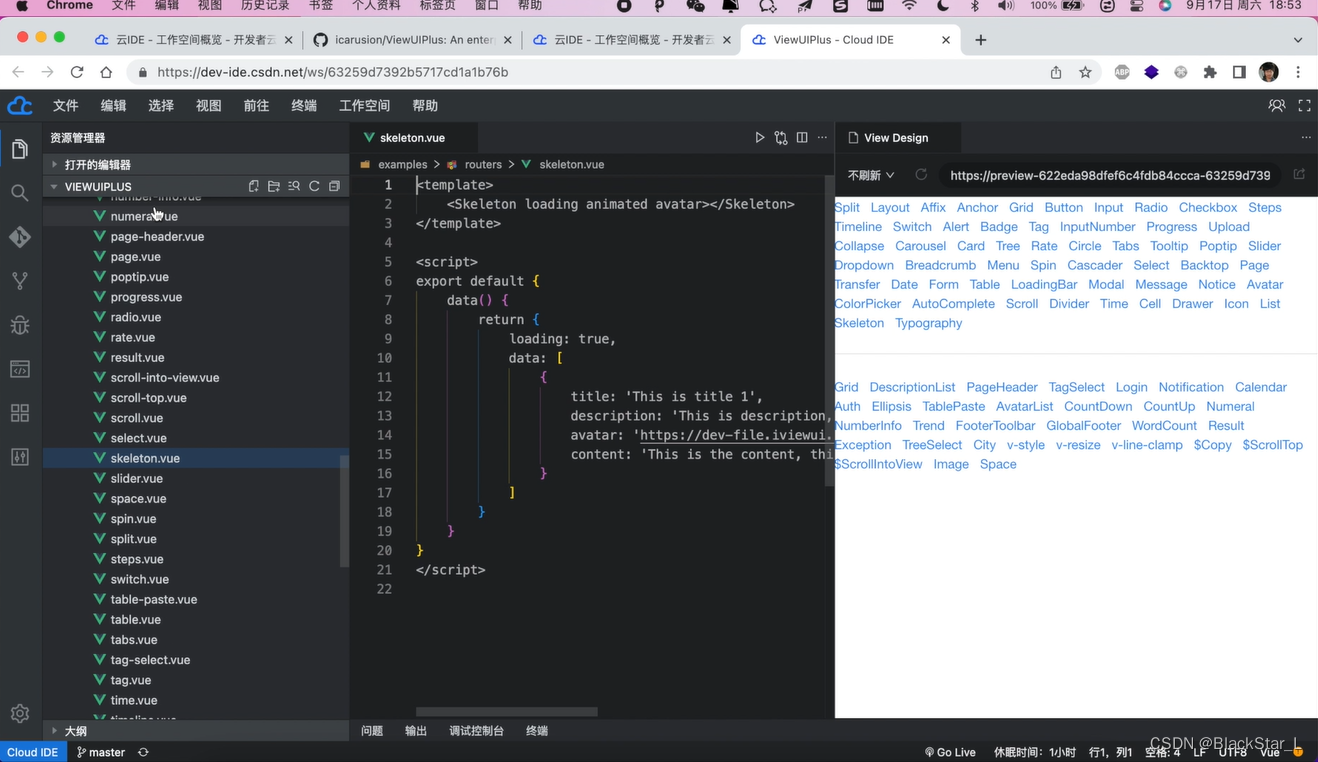1318x762 pixels.
Task: Open the Dropdown link in preview
Action: (x=864, y=265)
